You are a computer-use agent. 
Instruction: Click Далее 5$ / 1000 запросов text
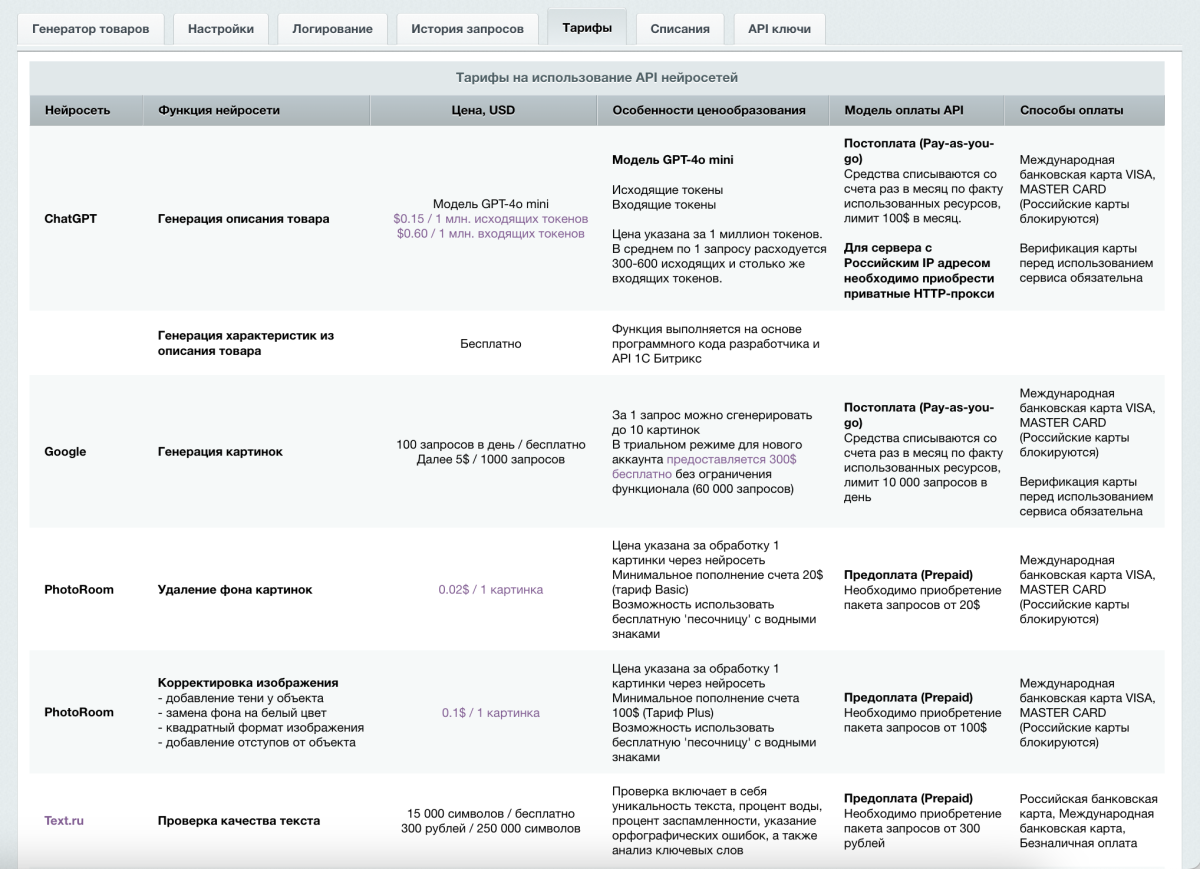490,459
